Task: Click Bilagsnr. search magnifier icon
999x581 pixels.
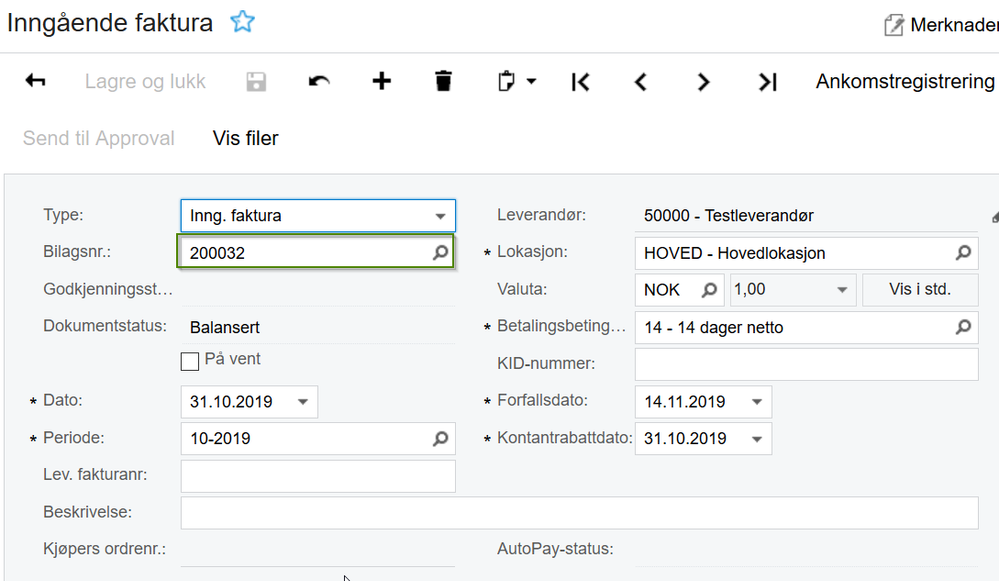Action: (x=440, y=253)
